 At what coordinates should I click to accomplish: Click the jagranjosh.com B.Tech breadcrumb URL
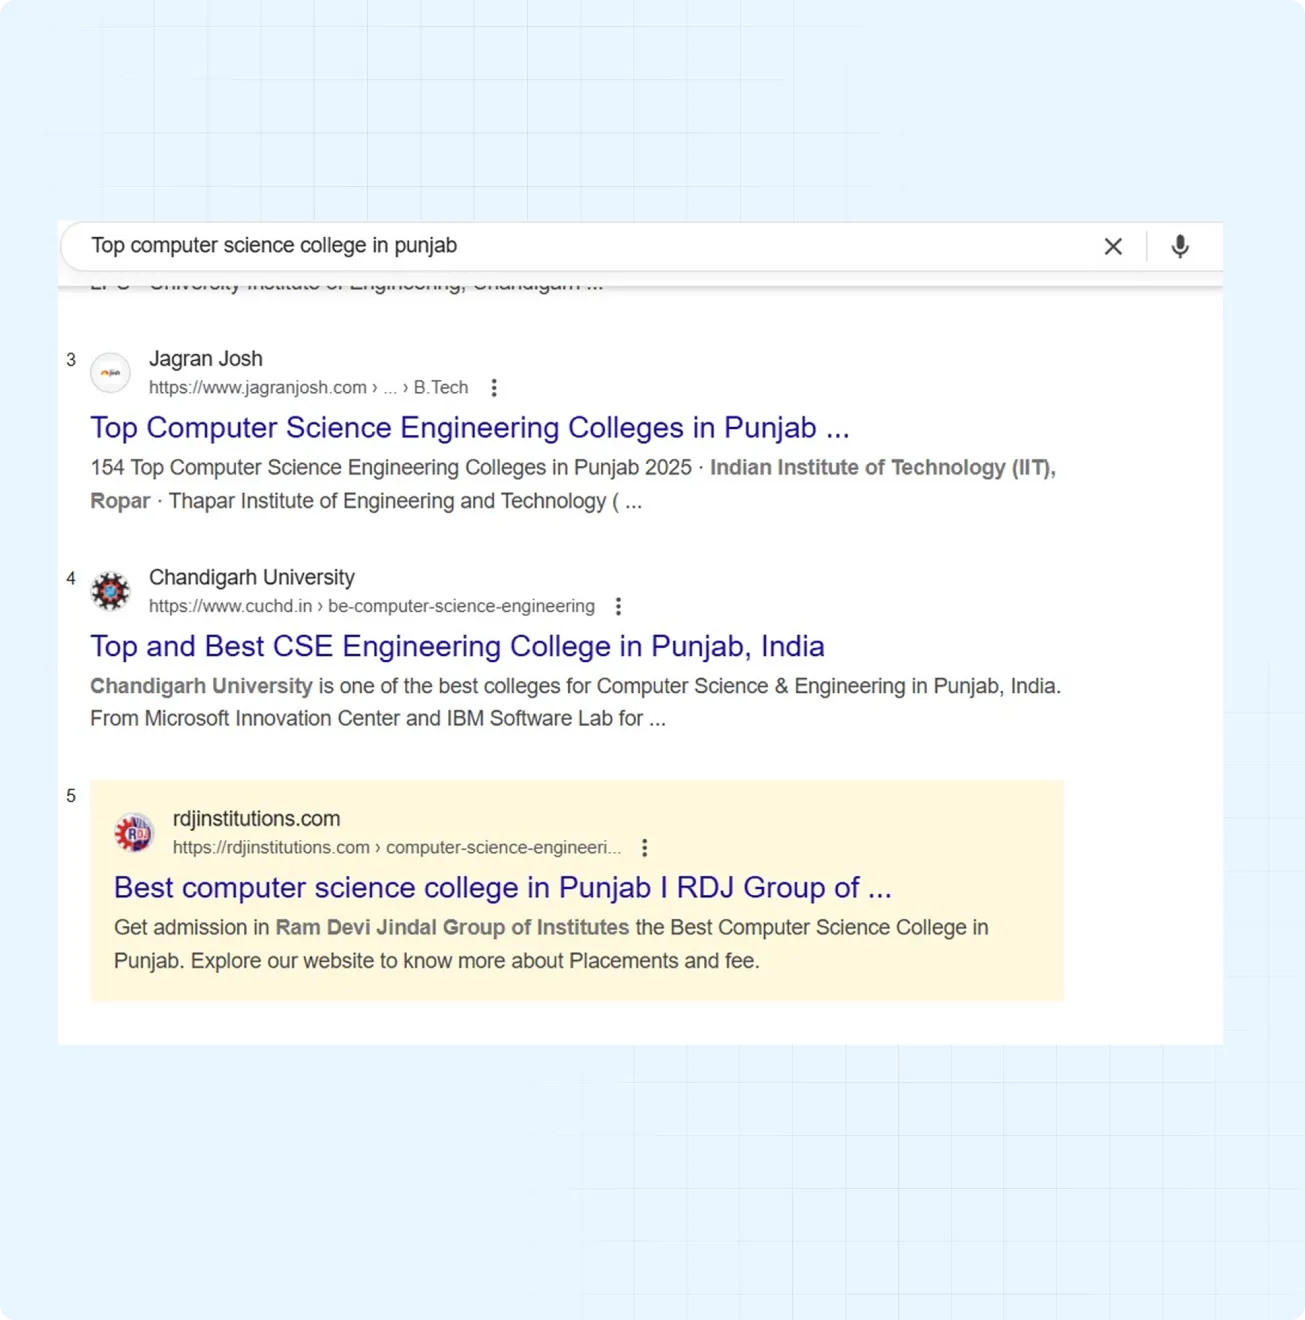point(308,388)
